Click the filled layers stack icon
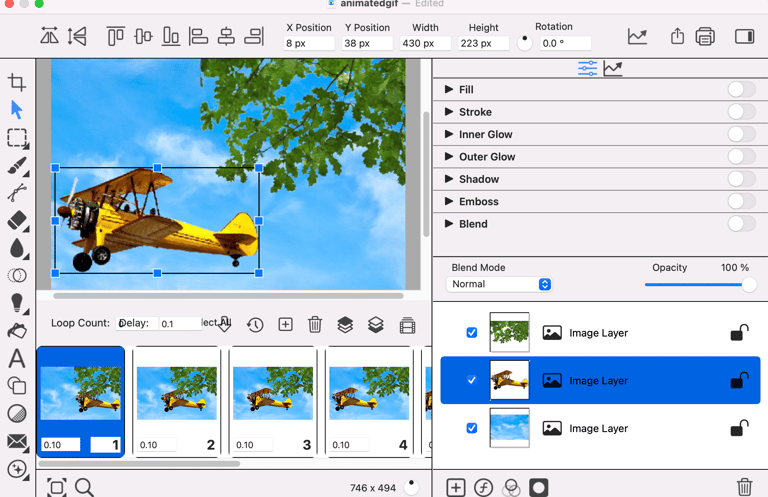Screen dimensions: 768x497 [345, 325]
